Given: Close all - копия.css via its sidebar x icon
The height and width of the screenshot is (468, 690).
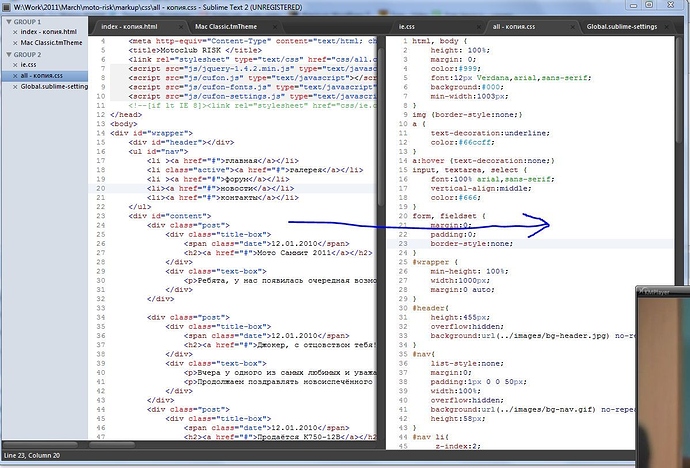Looking at the screenshot, I should pos(14,76).
